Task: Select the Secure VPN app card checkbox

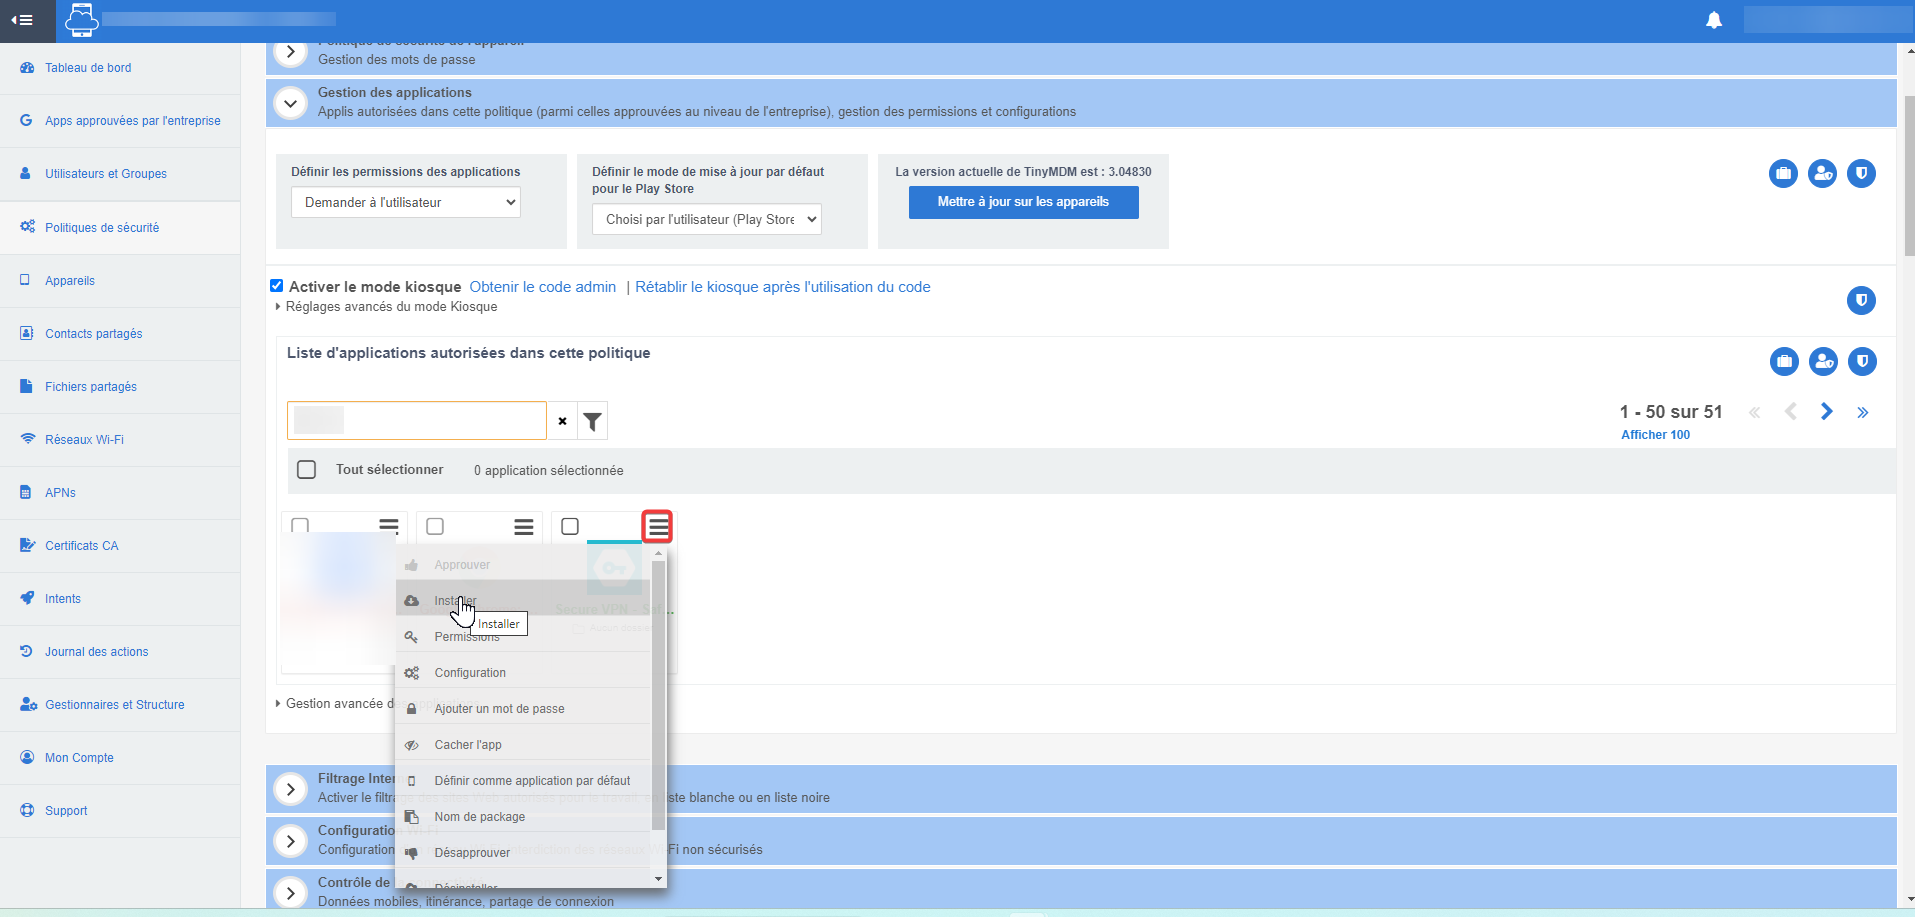Action: tap(570, 526)
